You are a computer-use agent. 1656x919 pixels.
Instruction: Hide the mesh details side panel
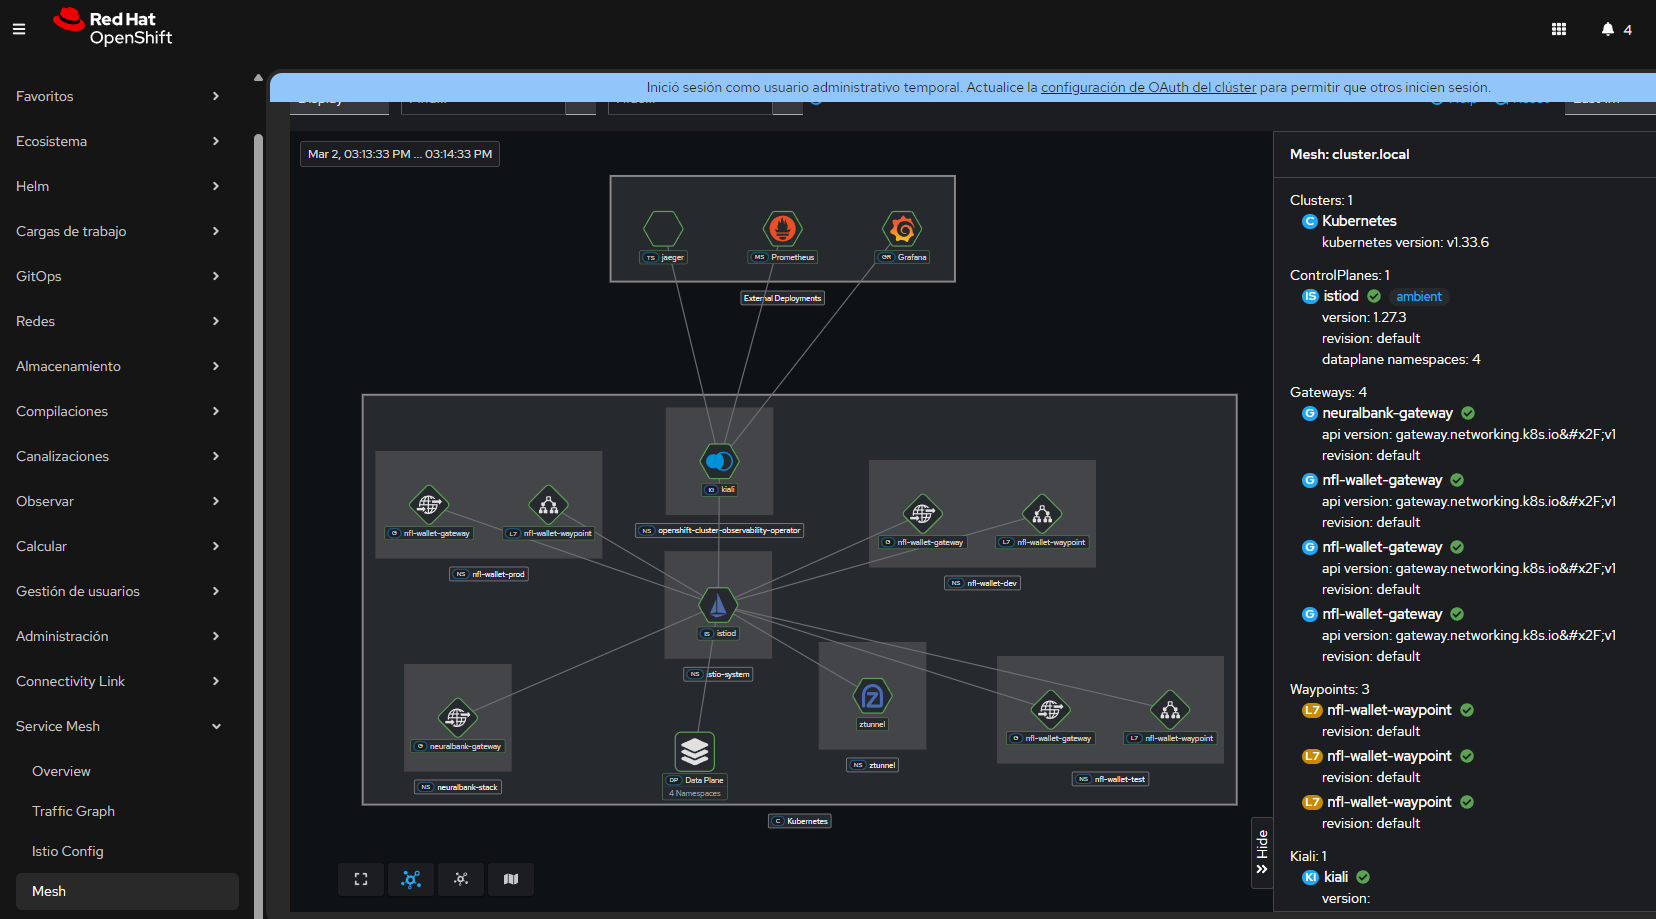point(1262,853)
